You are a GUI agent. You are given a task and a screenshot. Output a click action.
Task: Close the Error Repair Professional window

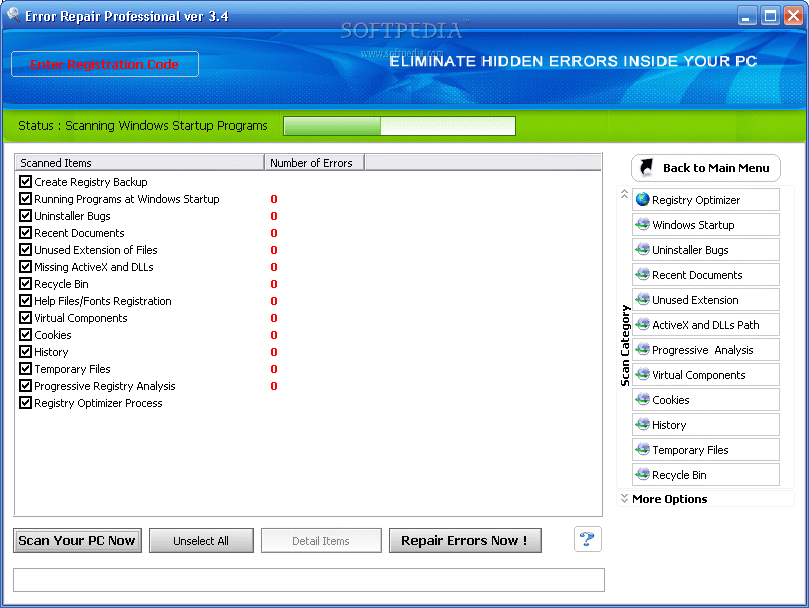tap(794, 15)
